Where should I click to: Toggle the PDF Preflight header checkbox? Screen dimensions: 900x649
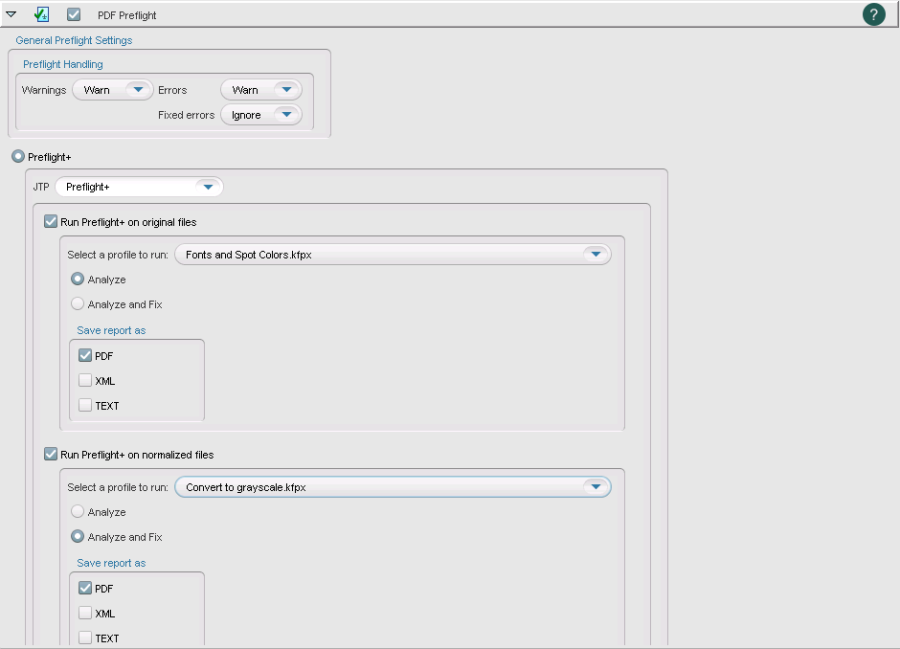[x=73, y=14]
